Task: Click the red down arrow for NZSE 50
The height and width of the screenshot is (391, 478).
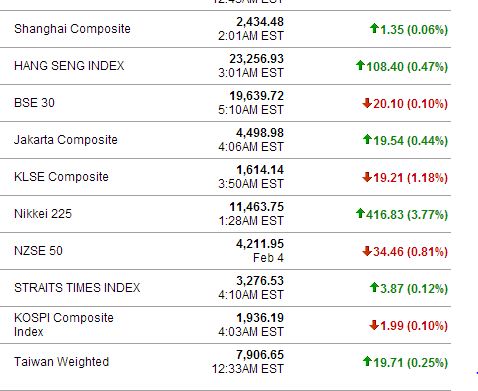Action: pyautogui.click(x=367, y=251)
